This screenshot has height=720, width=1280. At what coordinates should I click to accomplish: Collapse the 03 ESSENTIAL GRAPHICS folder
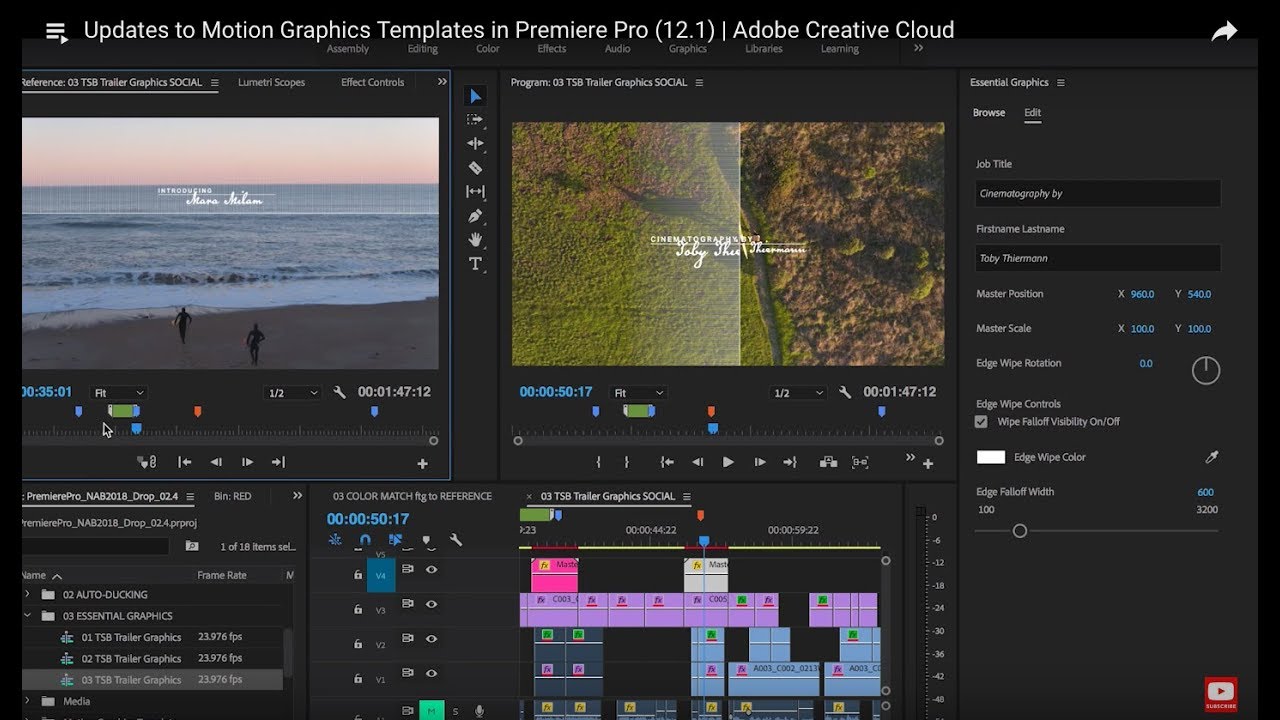(x=28, y=616)
